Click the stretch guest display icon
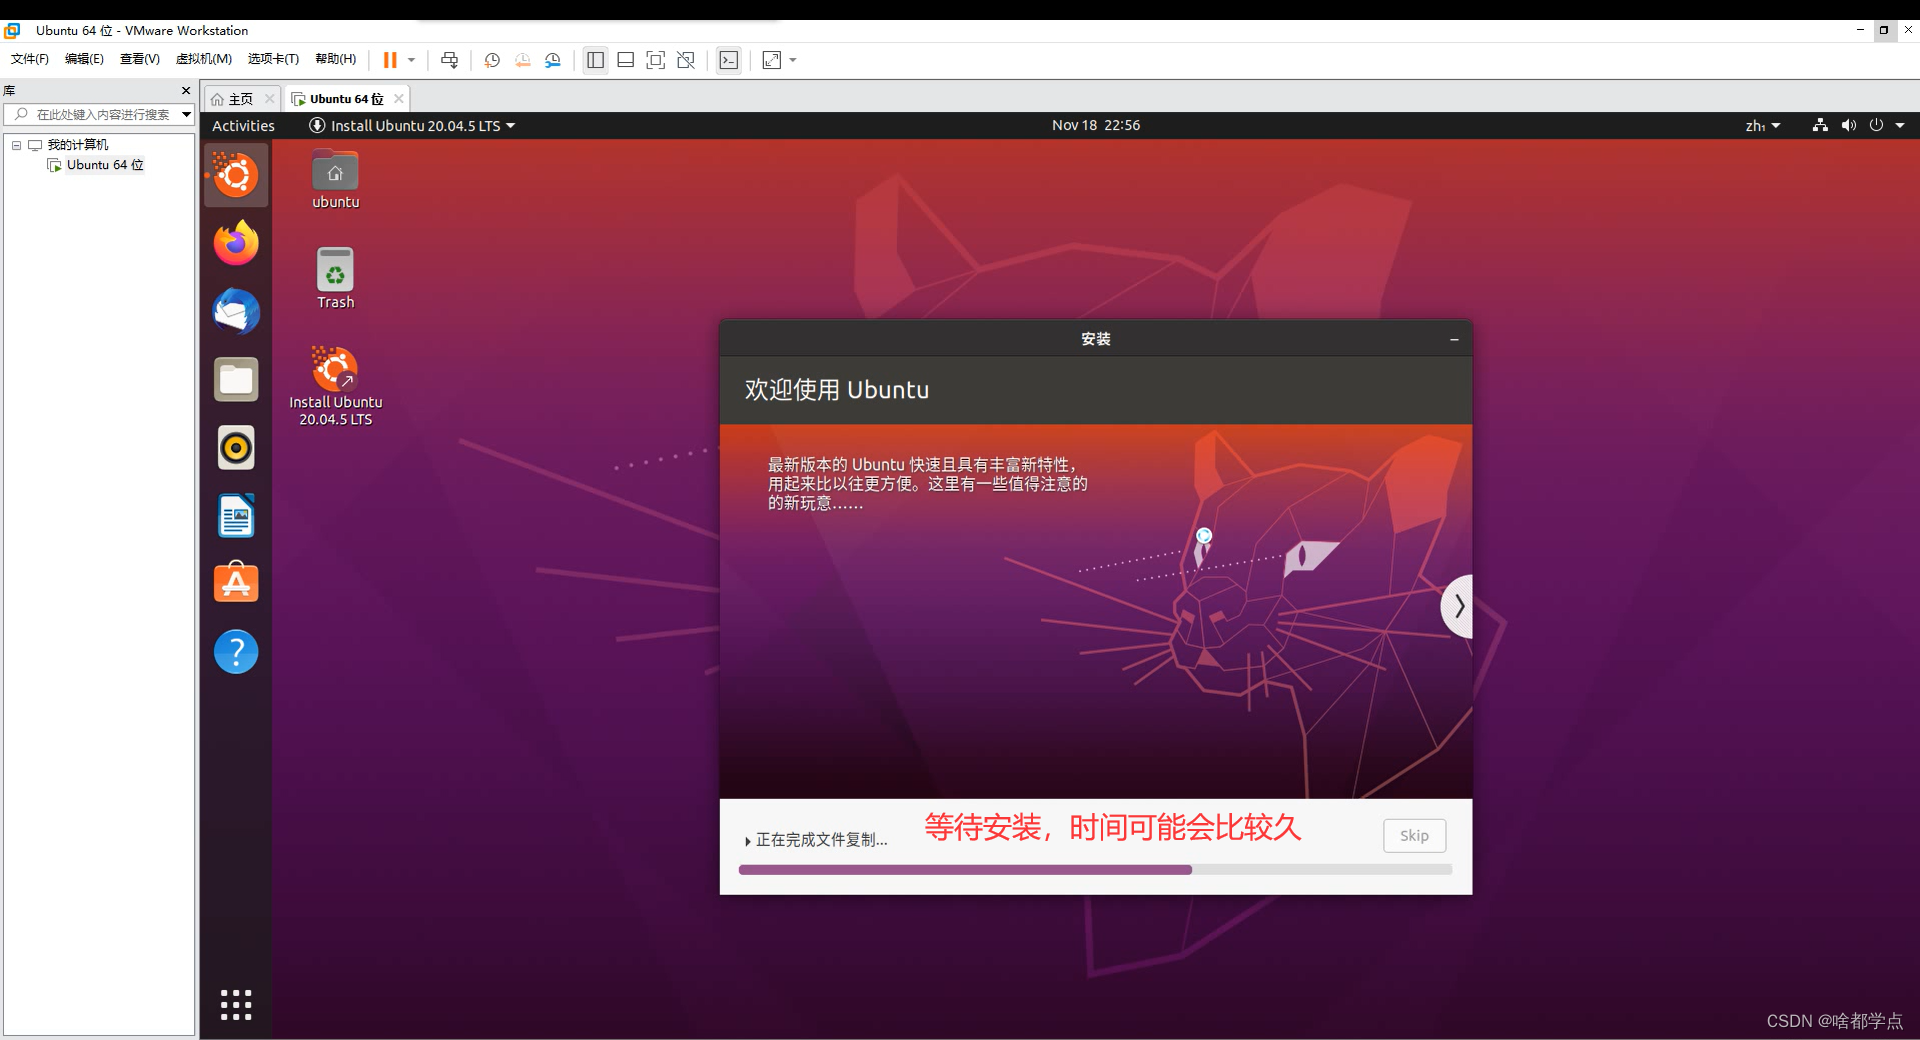This screenshot has height=1040, width=1920. [x=772, y=60]
